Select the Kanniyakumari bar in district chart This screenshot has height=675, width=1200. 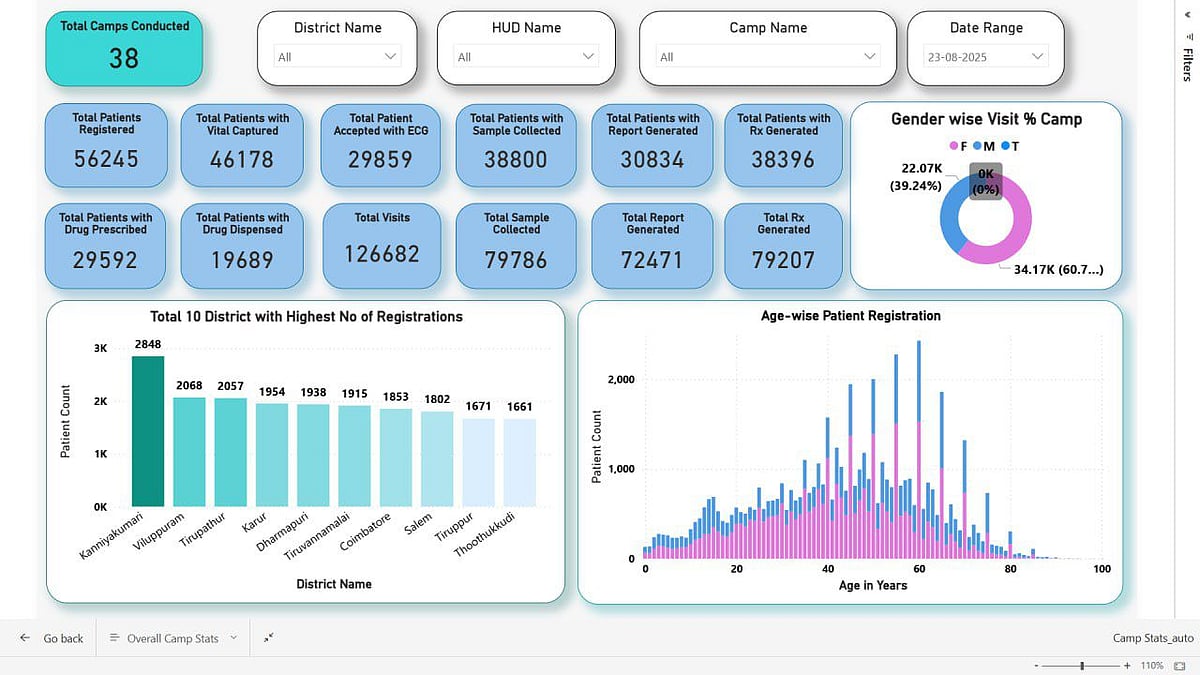[x=147, y=431]
